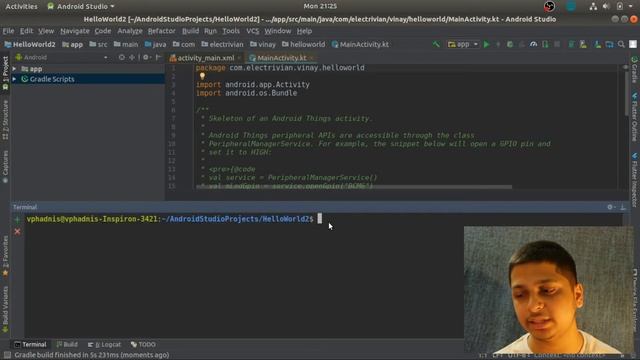Click the Make Project hammer icon
Screen dimensions: 640x360
pos(436,44)
